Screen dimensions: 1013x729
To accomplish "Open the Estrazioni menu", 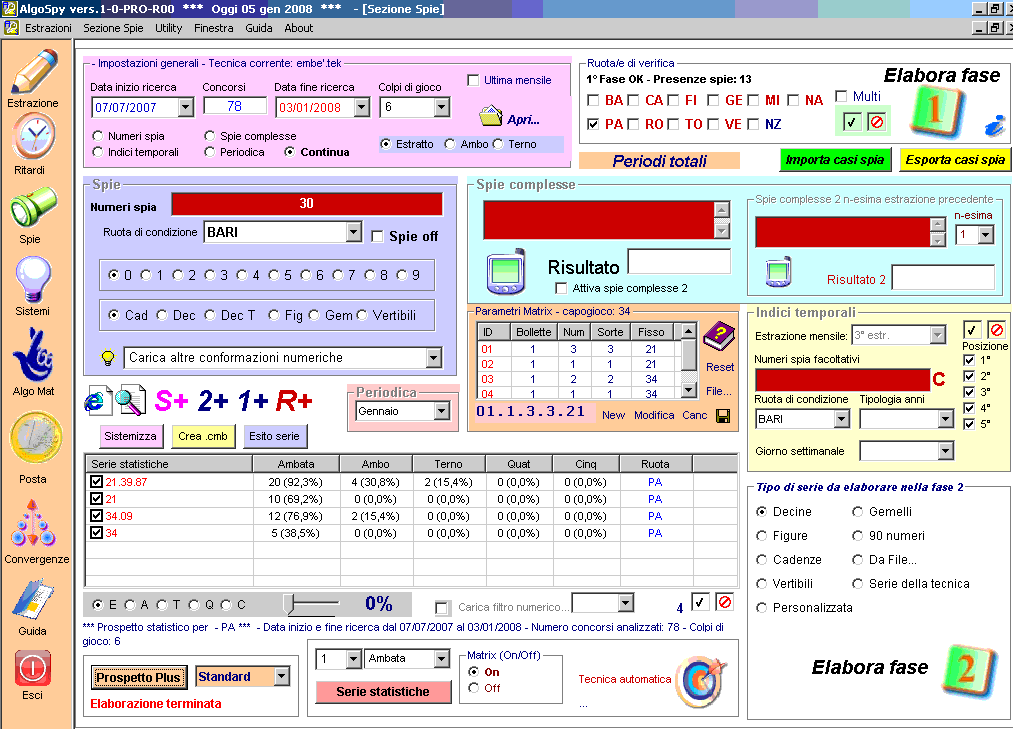I will tap(48, 28).
